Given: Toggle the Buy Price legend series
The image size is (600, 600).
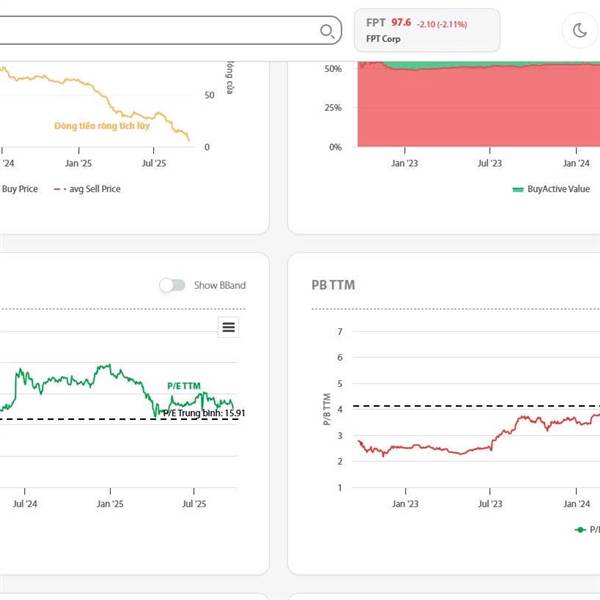Looking at the screenshot, I should [19, 188].
